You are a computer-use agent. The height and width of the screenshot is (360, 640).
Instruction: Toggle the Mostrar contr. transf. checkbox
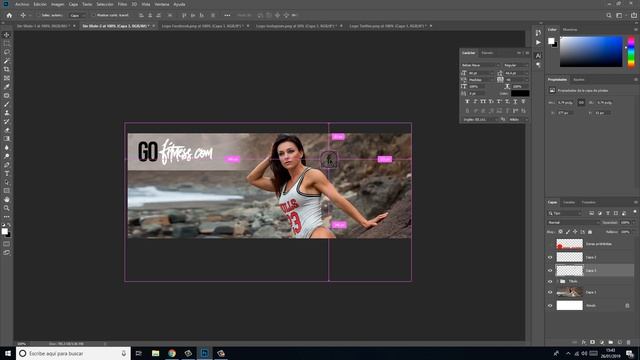(93, 15)
